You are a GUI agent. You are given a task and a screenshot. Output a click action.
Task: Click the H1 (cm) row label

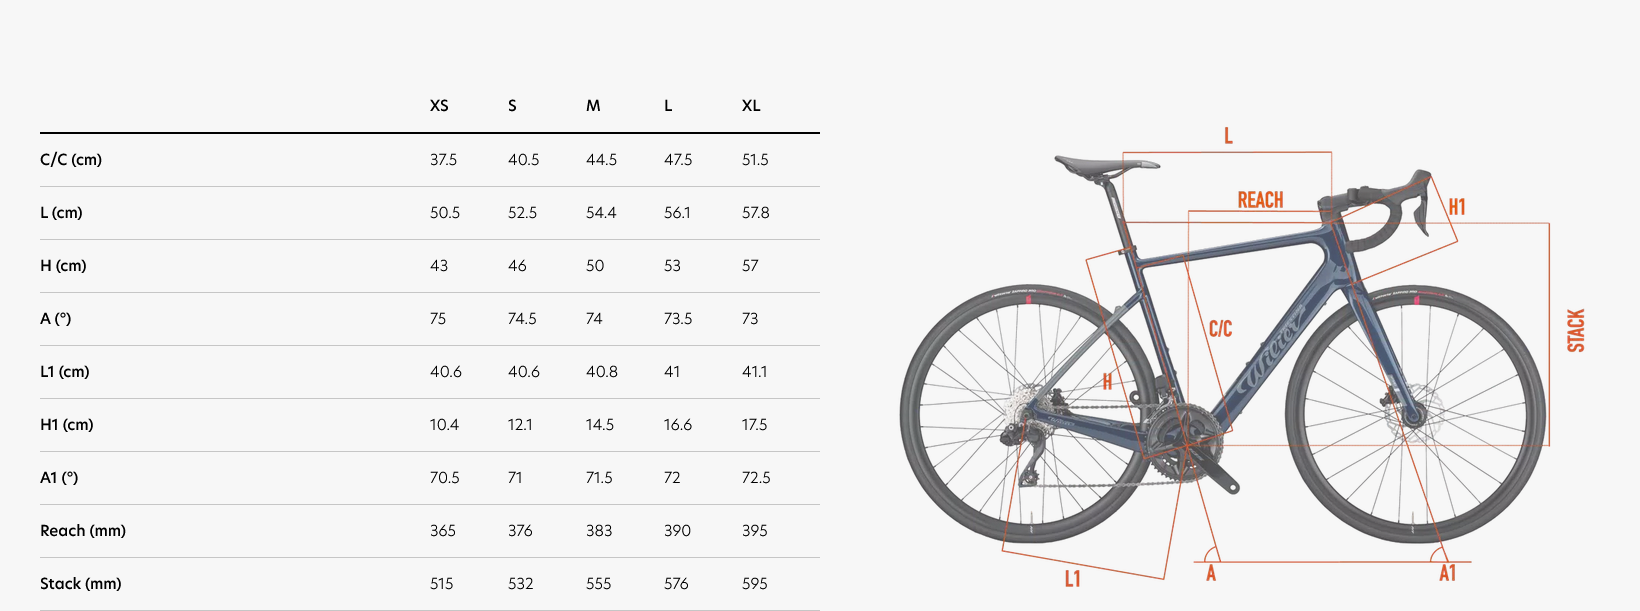[67, 425]
